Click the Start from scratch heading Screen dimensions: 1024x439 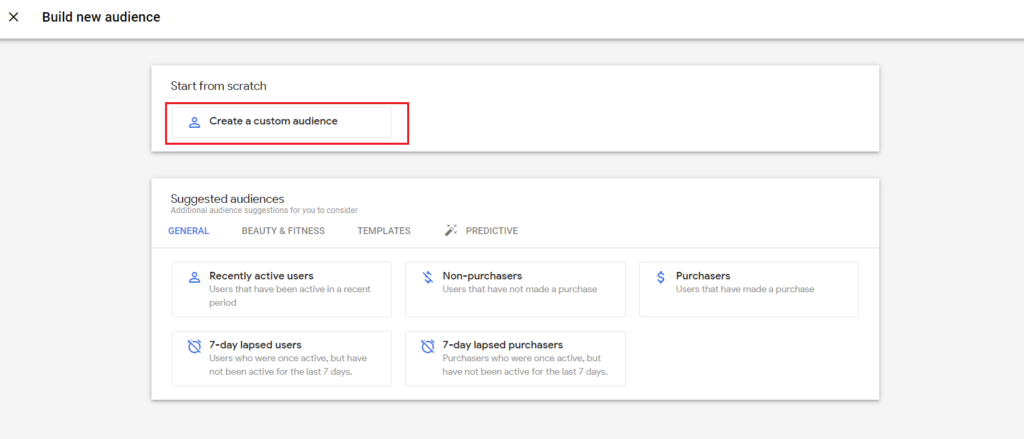click(x=218, y=86)
